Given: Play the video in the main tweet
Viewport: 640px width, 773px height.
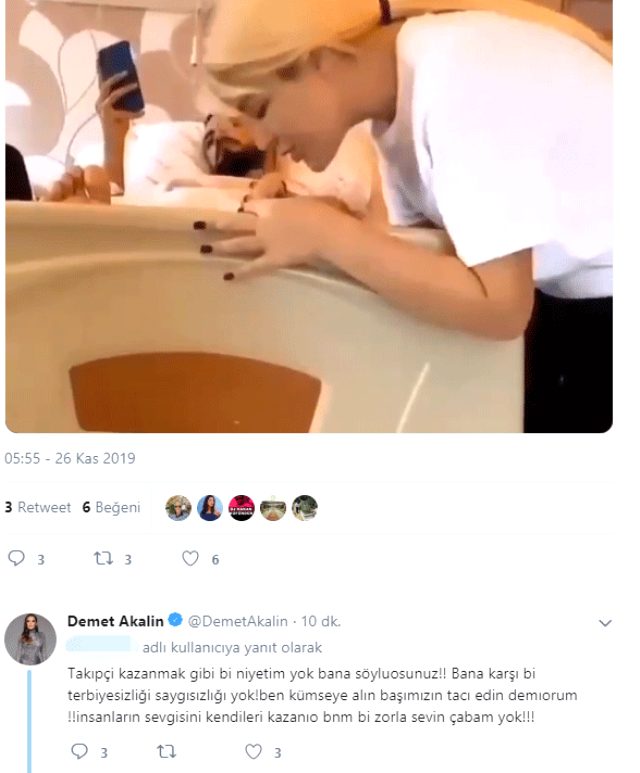Looking at the screenshot, I should click(x=308, y=215).
